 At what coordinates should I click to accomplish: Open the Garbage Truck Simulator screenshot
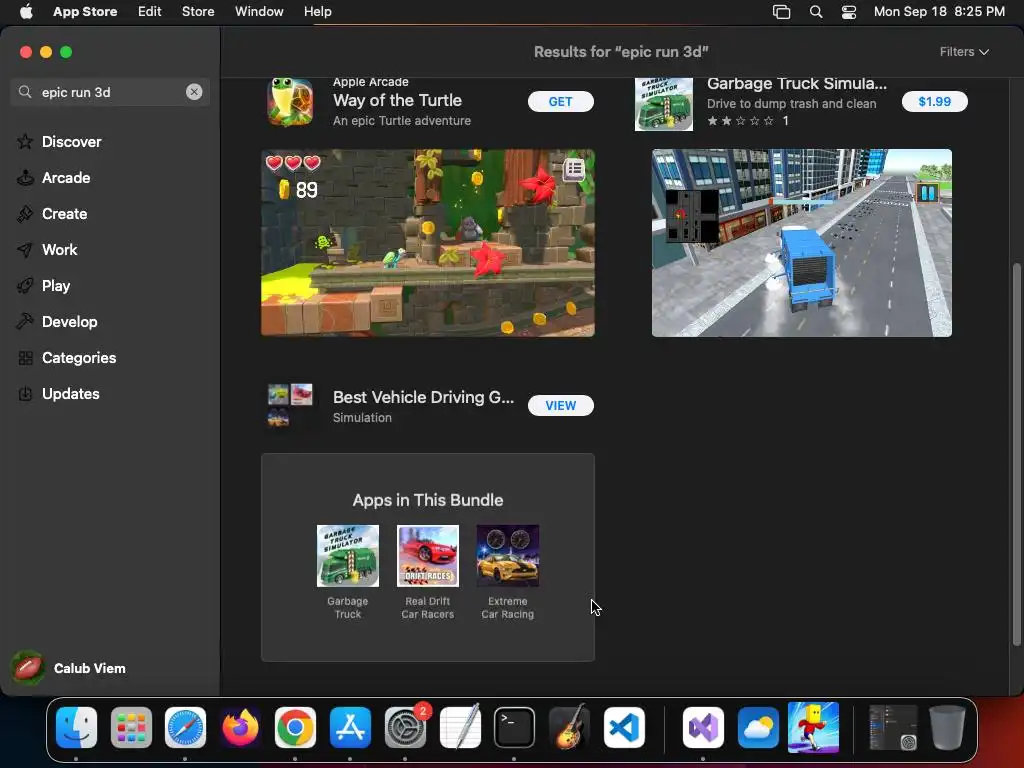[x=801, y=243]
